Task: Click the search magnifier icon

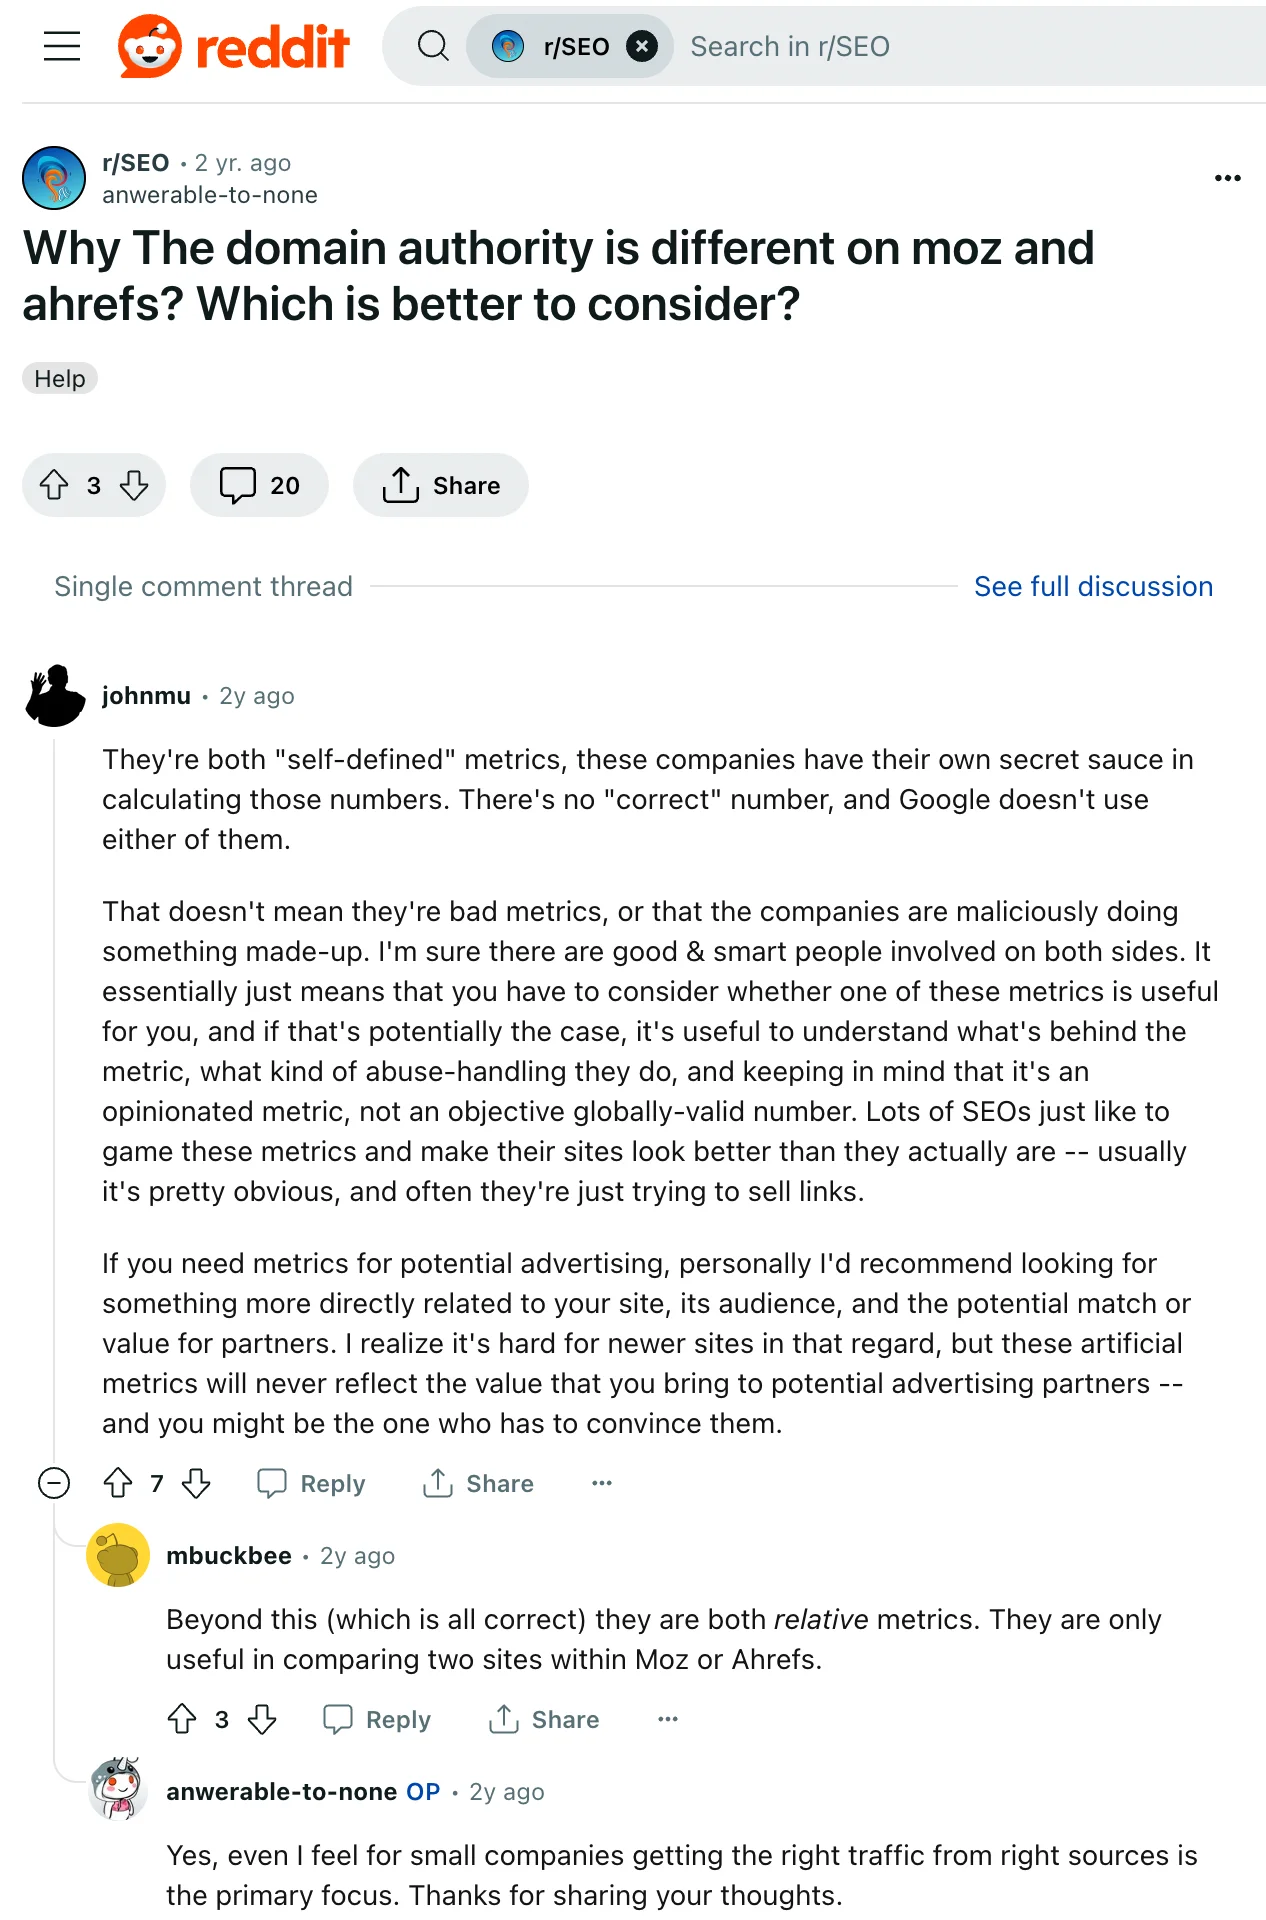Action: pyautogui.click(x=433, y=45)
